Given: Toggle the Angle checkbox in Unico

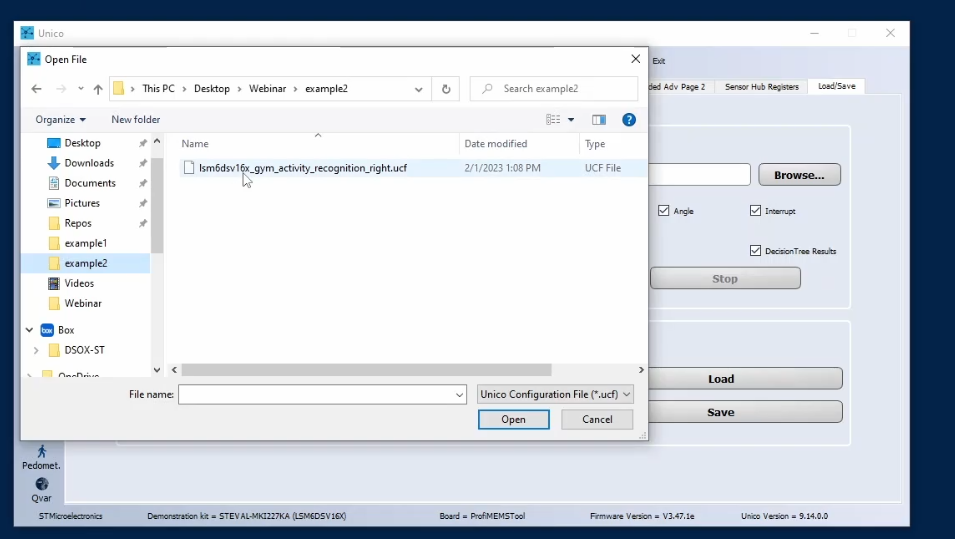Looking at the screenshot, I should coord(664,211).
